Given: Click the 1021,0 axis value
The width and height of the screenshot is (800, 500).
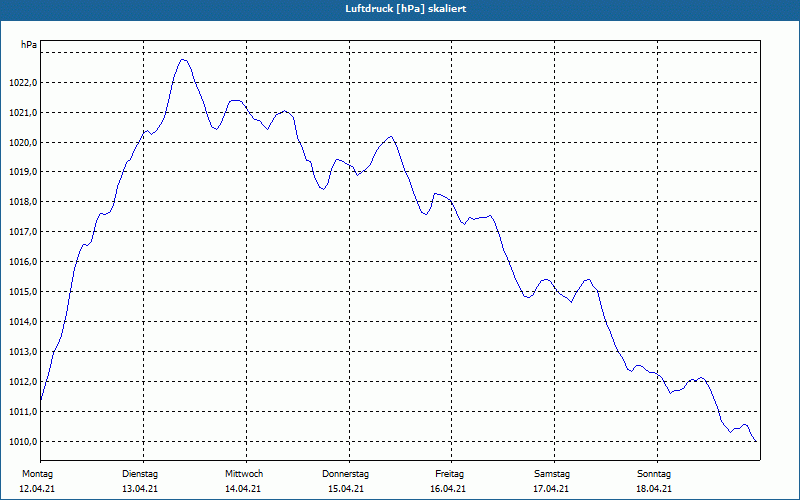Looking at the screenshot, I should (x=23, y=113).
